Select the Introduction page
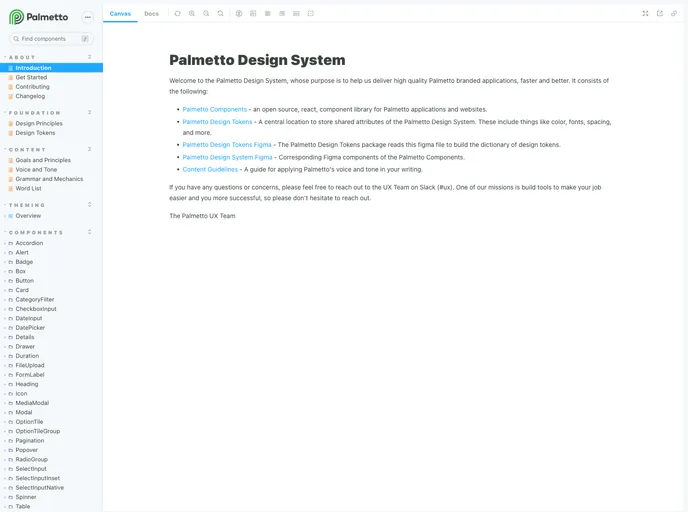Viewport: 688px width, 512px height. (x=51, y=68)
